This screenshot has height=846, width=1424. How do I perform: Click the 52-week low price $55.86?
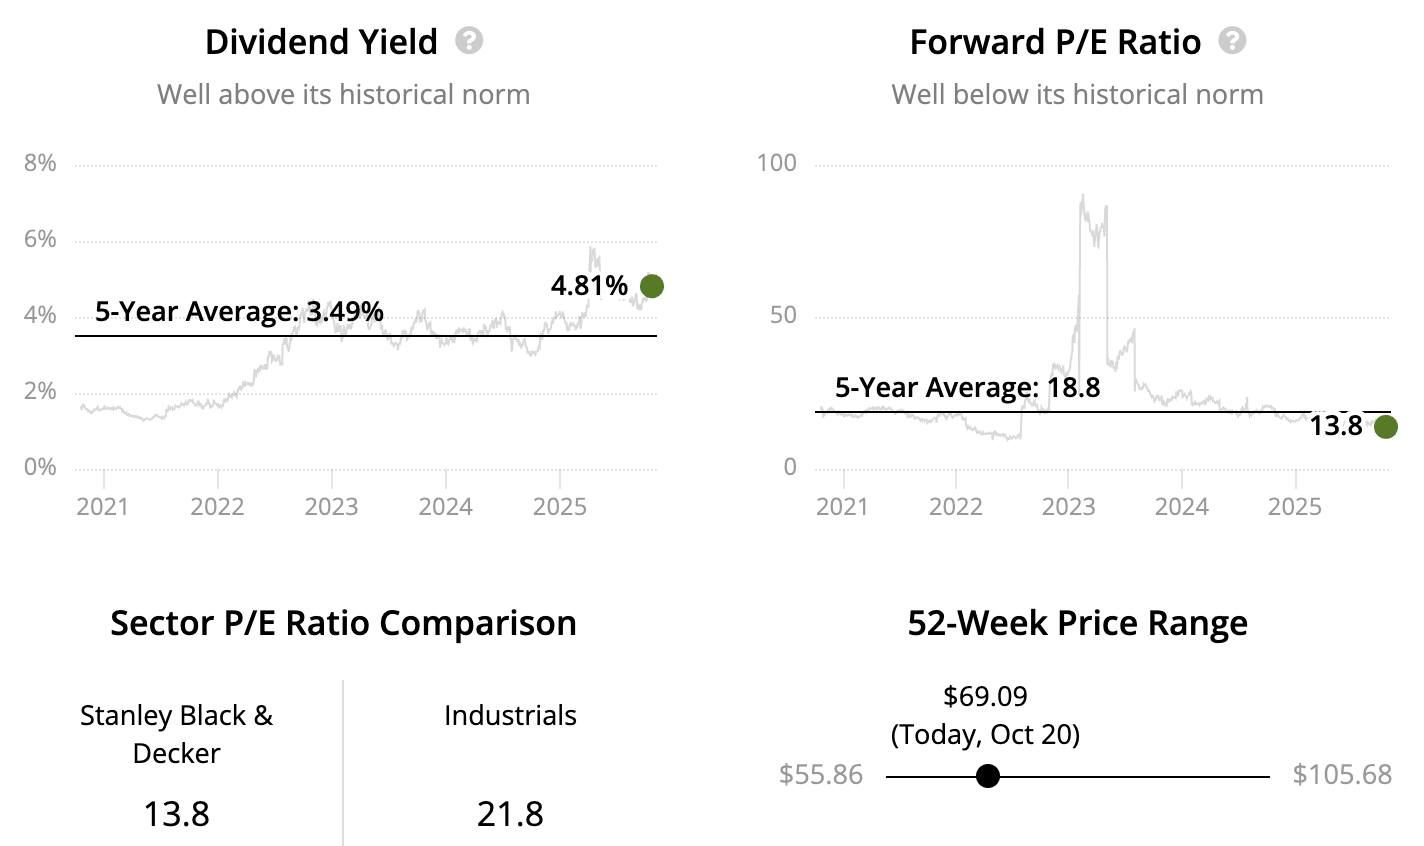pyautogui.click(x=821, y=775)
